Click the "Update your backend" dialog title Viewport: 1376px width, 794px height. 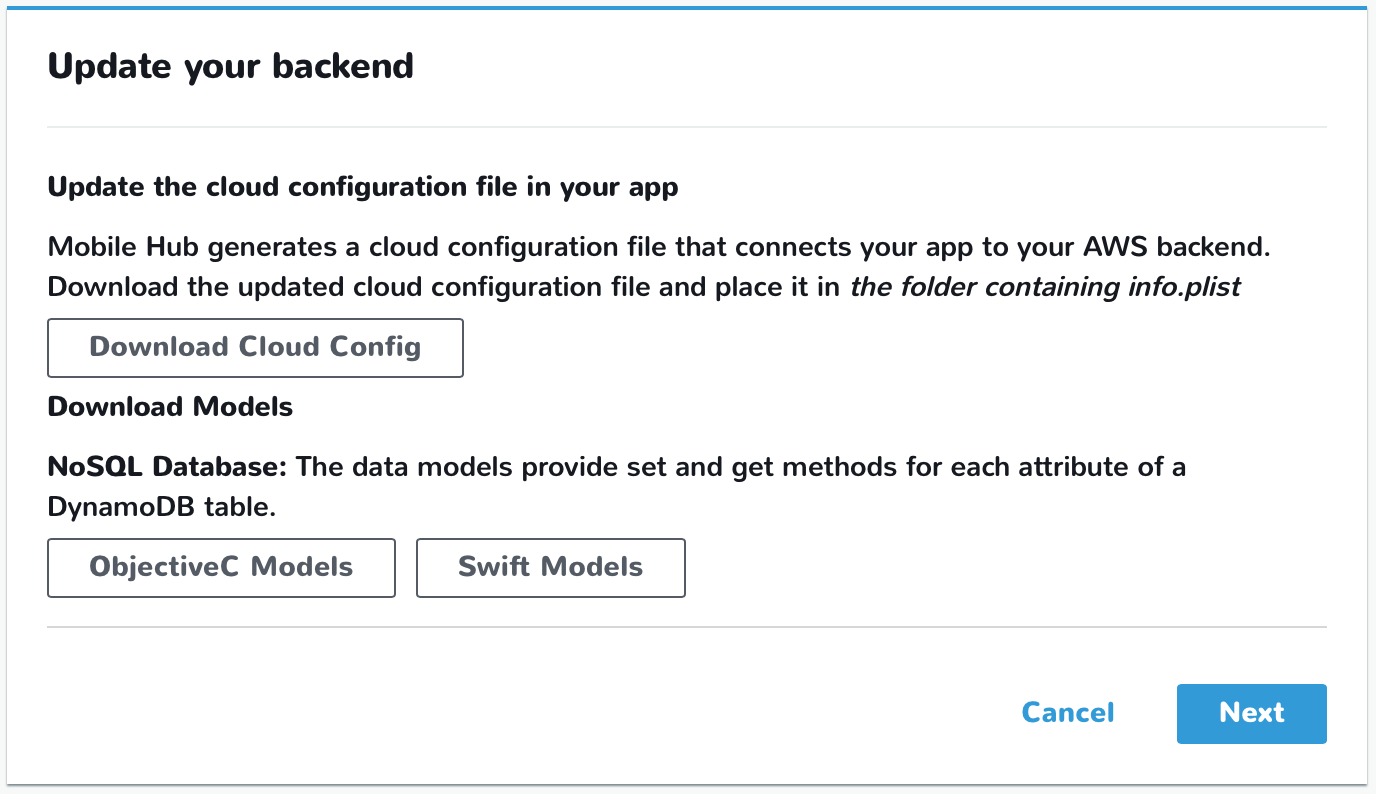click(x=230, y=67)
